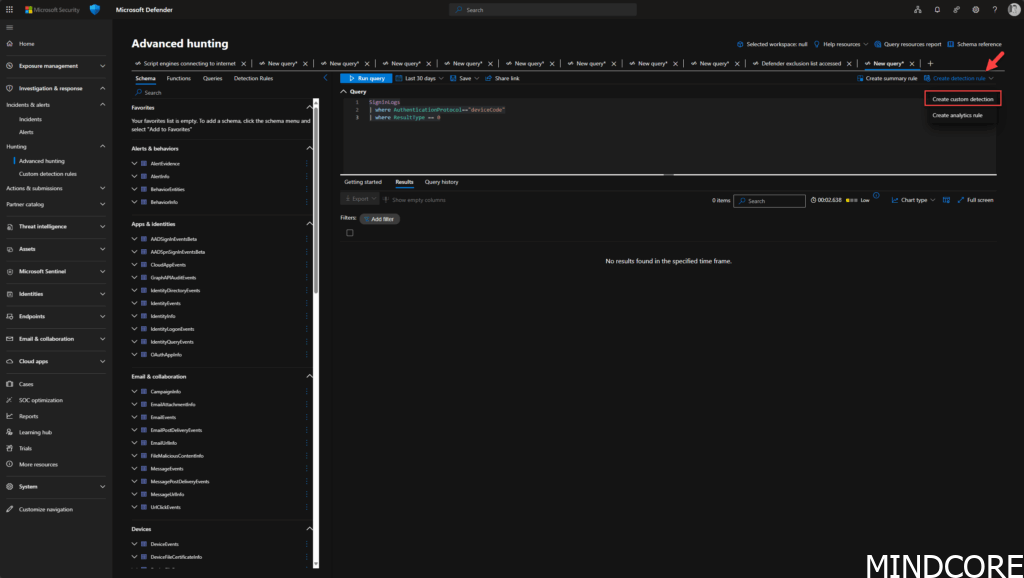Screen dimensions: 1024x578
Task: Click Create summary rule
Action: pyautogui.click(x=887, y=78)
